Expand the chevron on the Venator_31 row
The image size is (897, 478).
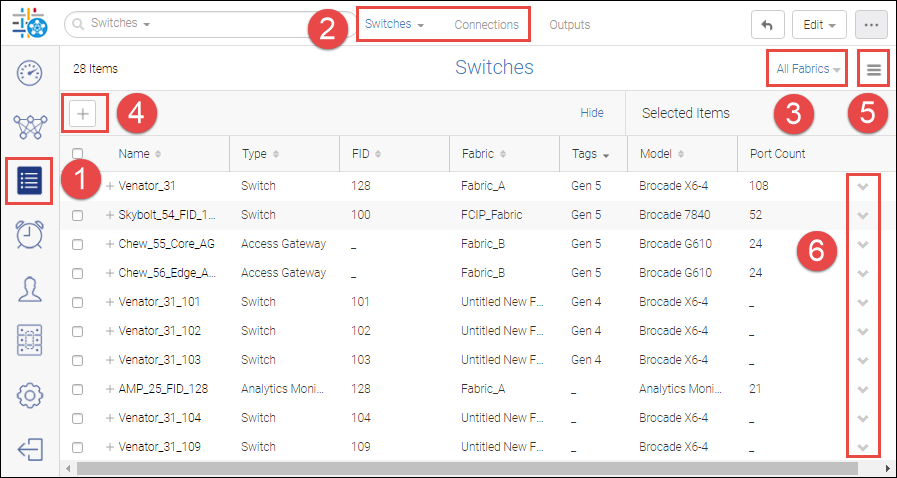coord(862,186)
